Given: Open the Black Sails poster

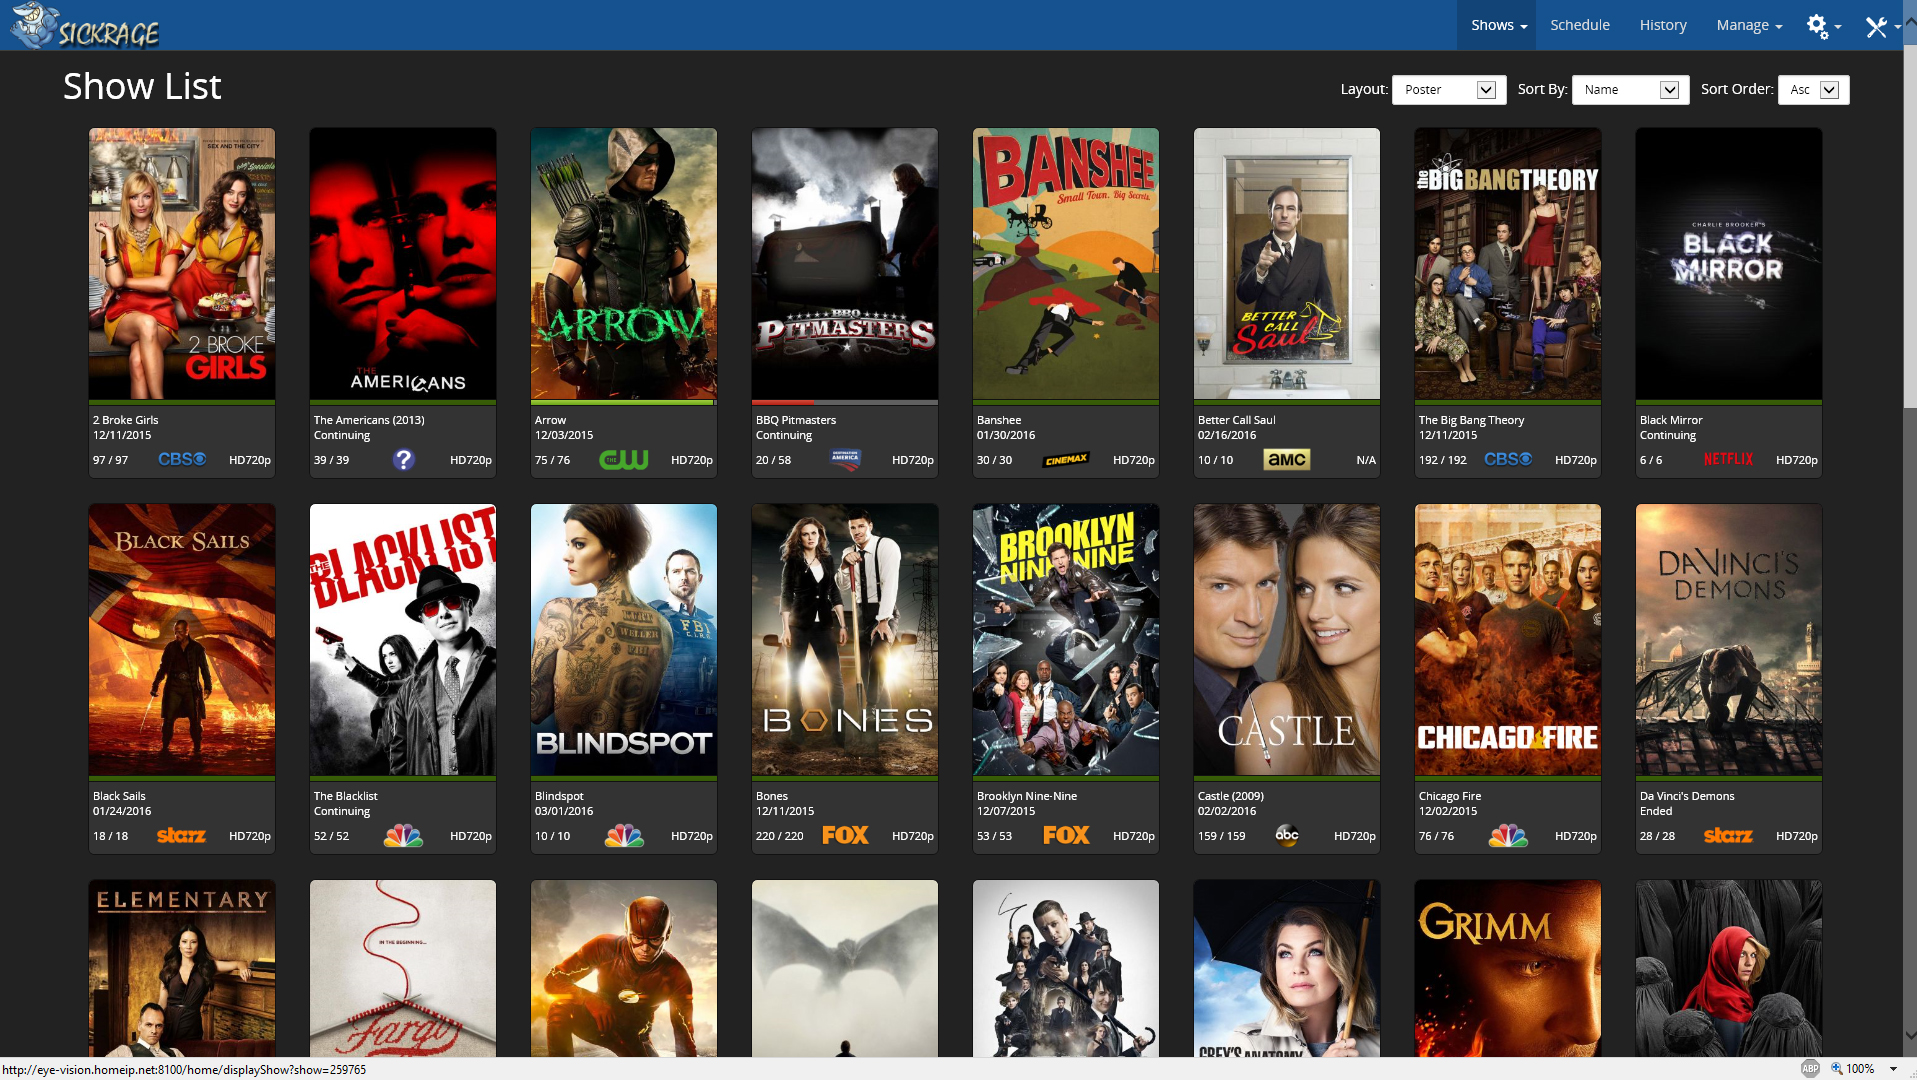Looking at the screenshot, I should click(x=182, y=640).
